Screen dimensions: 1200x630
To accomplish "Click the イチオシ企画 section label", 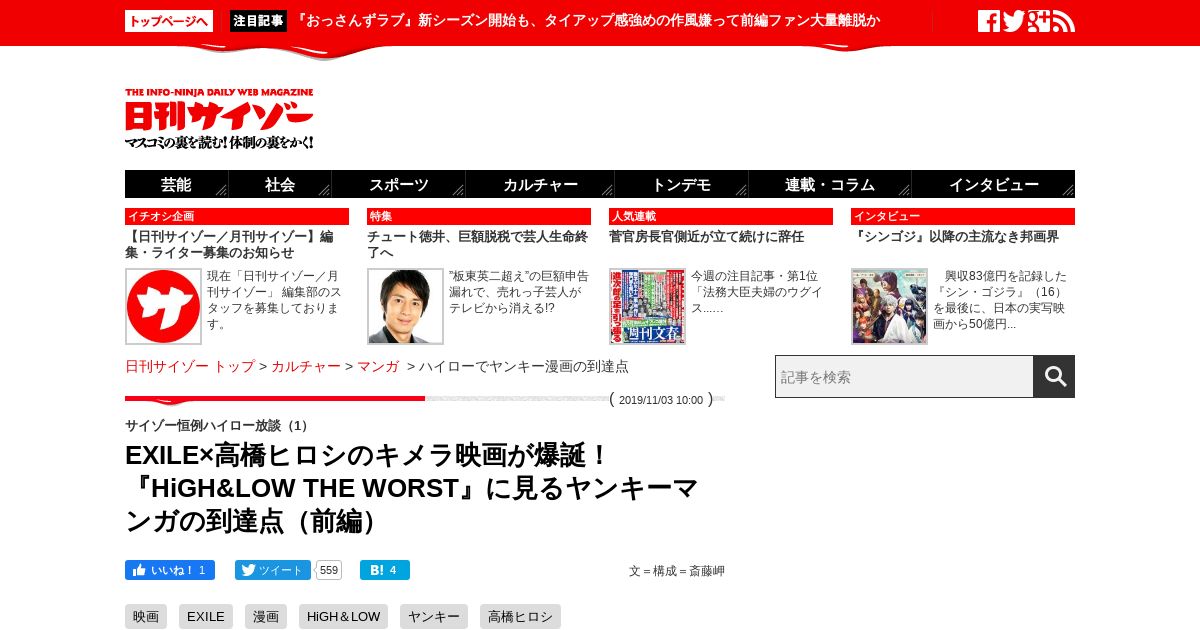I will pyautogui.click(x=237, y=216).
